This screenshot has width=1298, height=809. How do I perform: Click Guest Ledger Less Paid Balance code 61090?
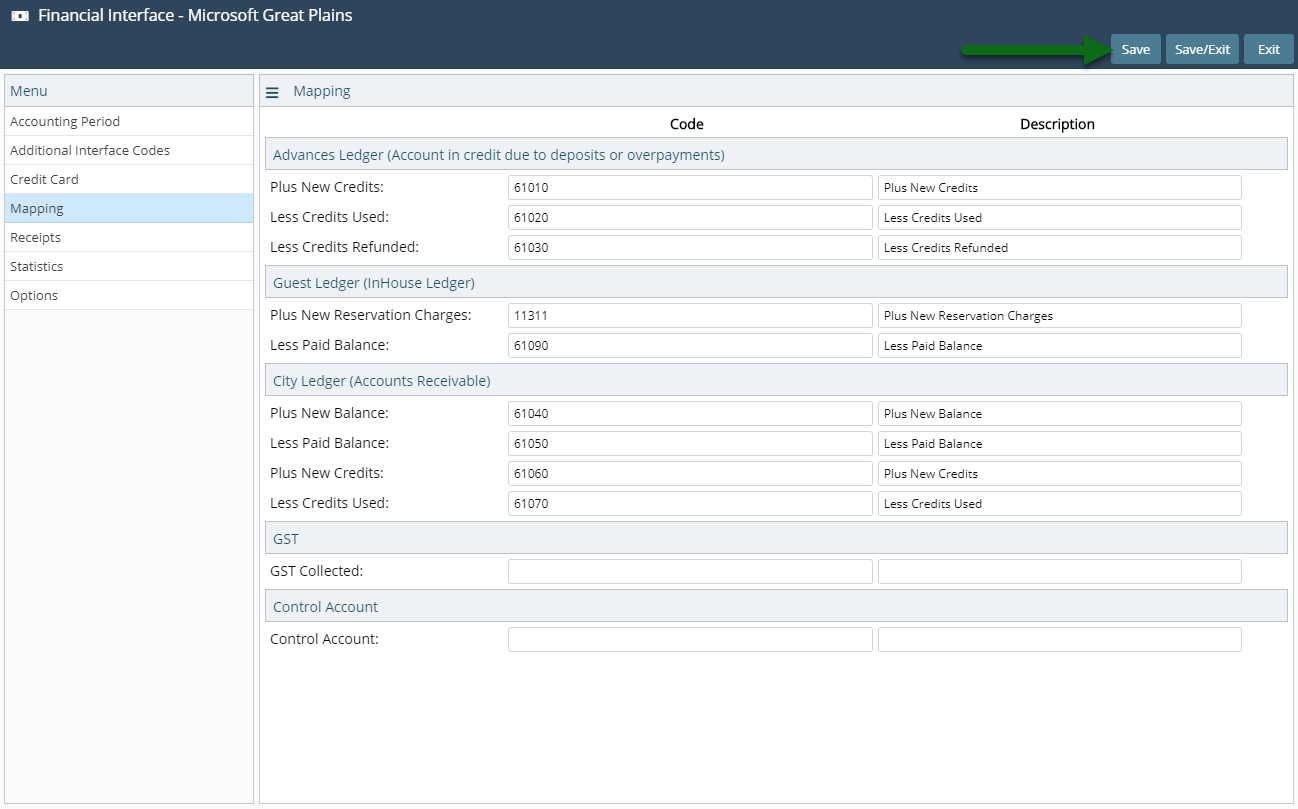coord(690,345)
